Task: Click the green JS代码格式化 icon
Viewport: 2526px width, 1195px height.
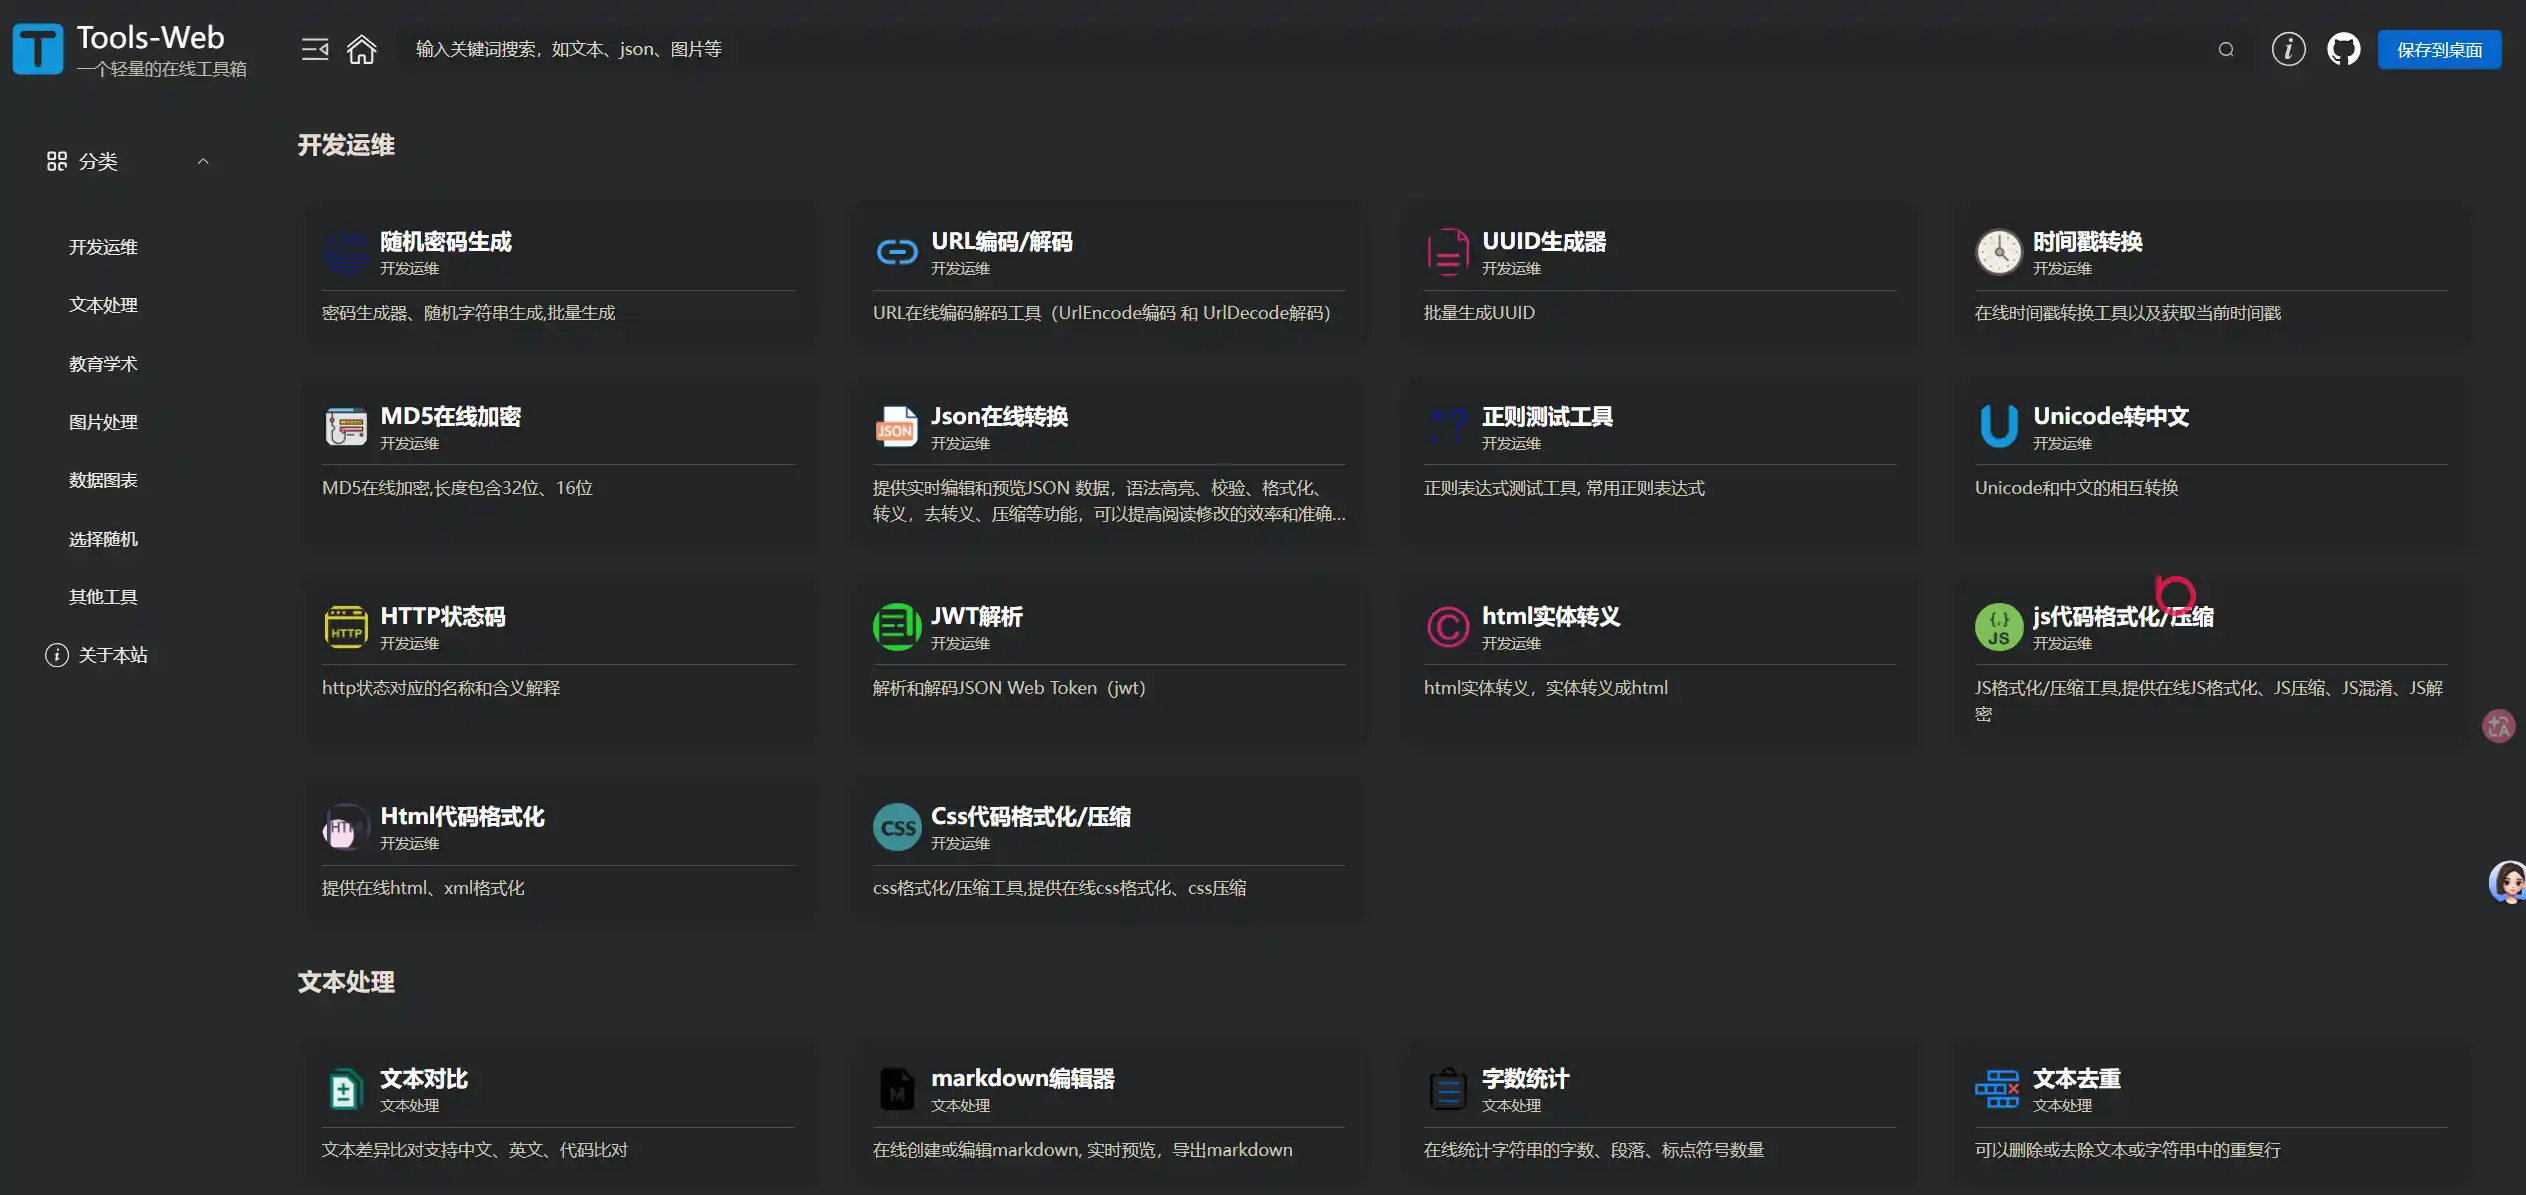Action: tap(1998, 627)
